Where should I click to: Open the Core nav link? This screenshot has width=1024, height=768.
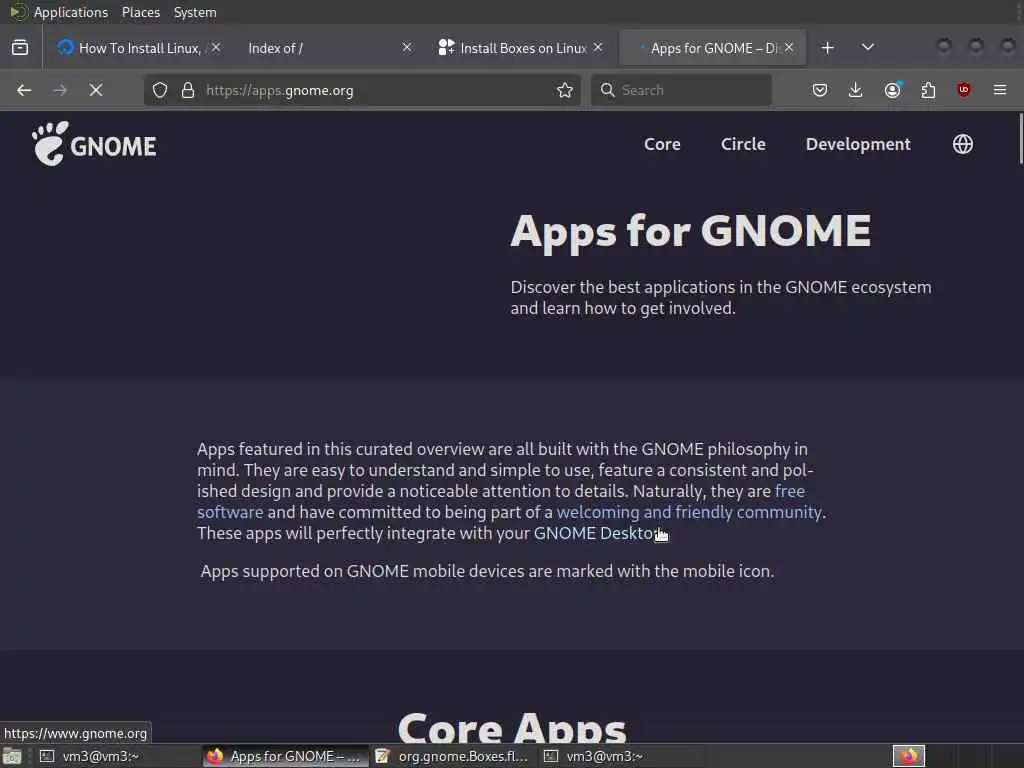pos(662,144)
